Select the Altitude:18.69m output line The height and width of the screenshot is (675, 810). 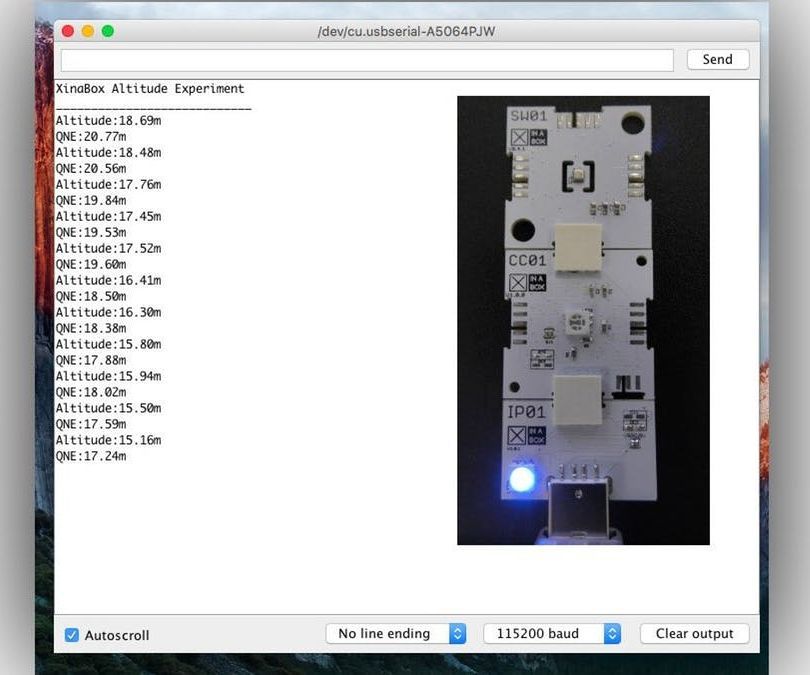point(108,121)
